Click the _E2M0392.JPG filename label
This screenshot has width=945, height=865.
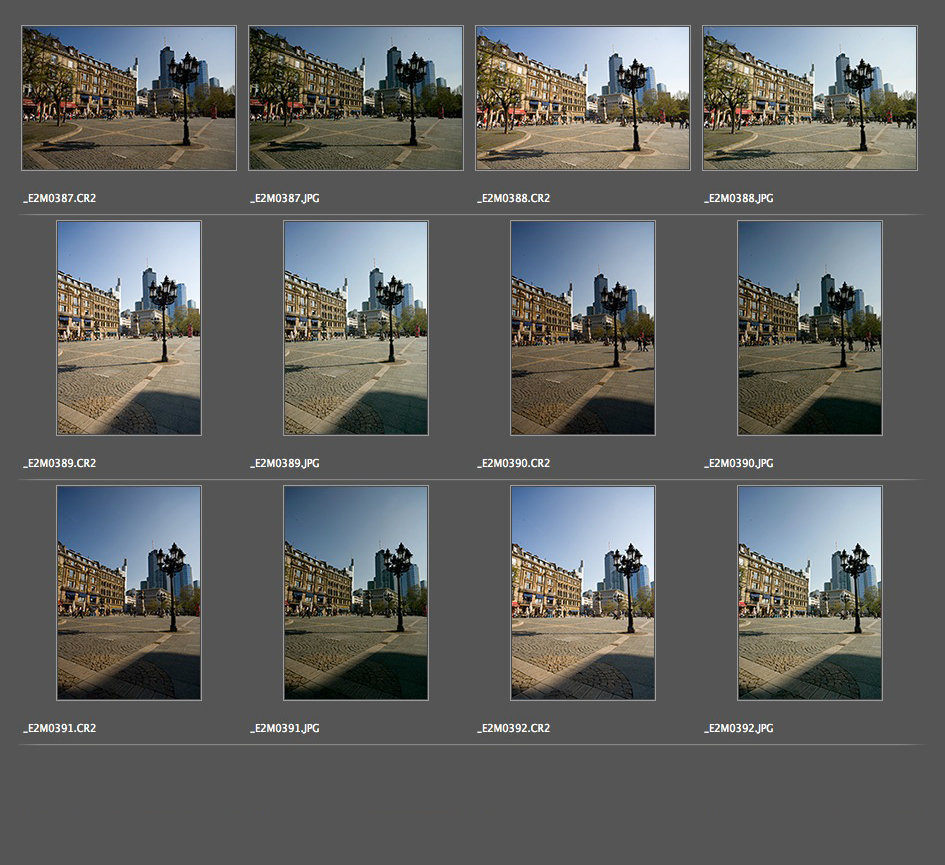pyautogui.click(x=739, y=729)
